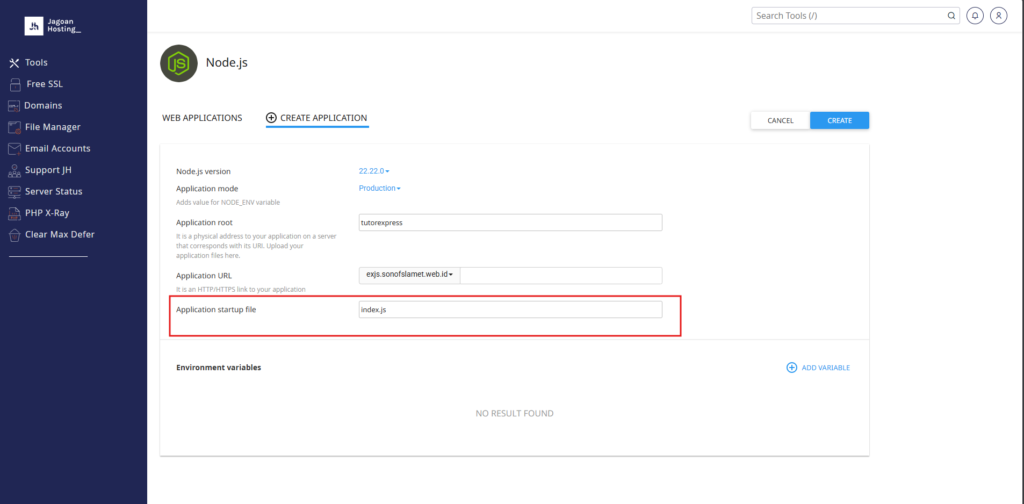Click Clear Max Defer bucket icon
1024x504 pixels.
coord(14,235)
